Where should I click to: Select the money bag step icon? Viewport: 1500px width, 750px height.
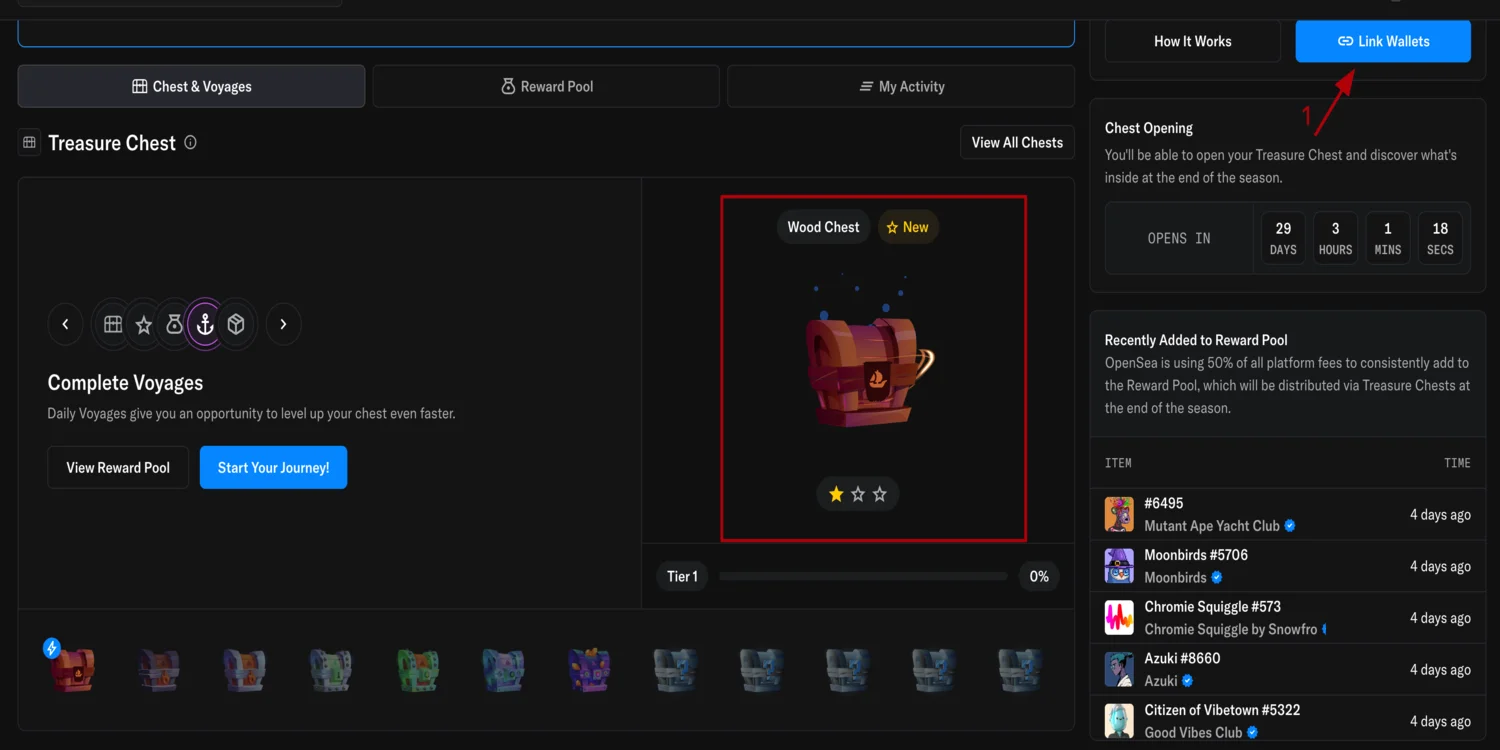174,324
